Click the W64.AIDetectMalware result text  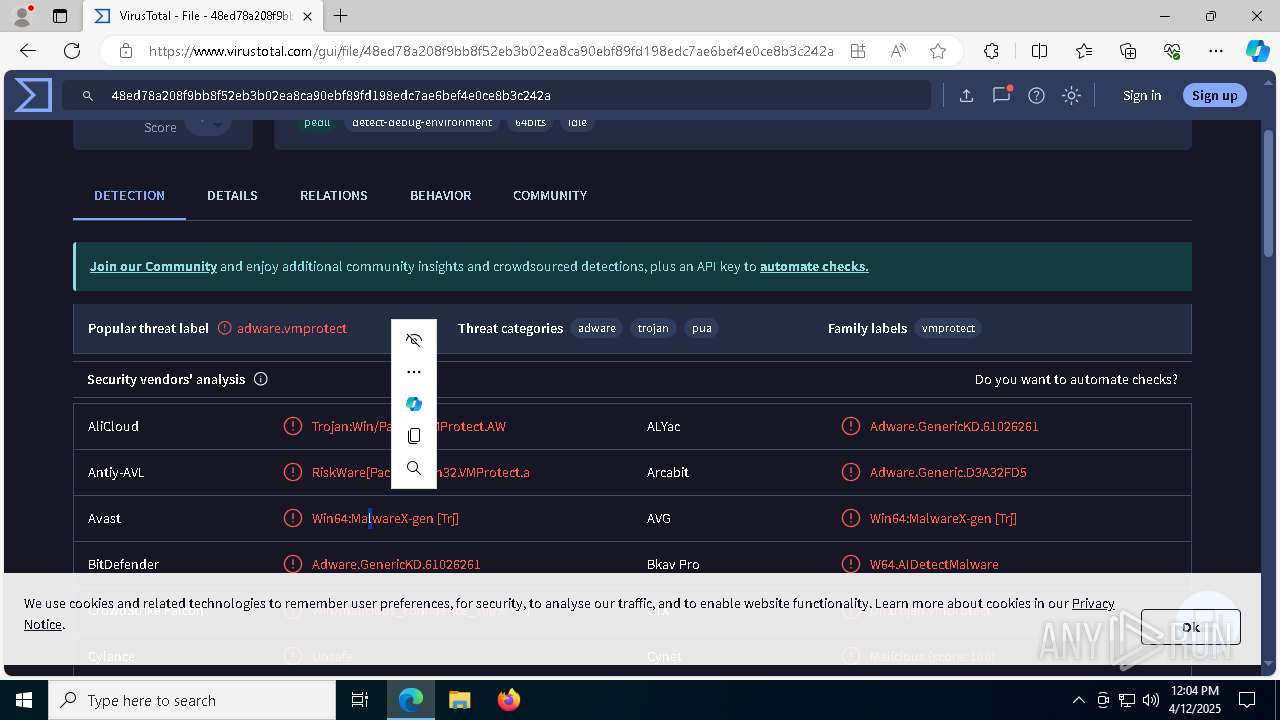click(x=934, y=564)
